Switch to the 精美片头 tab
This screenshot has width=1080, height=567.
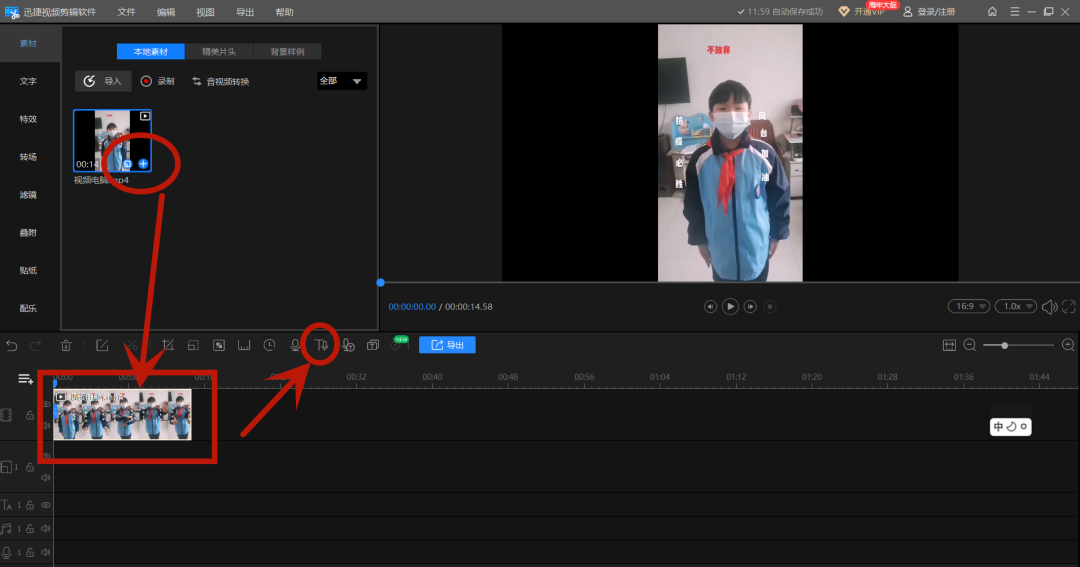[x=219, y=52]
